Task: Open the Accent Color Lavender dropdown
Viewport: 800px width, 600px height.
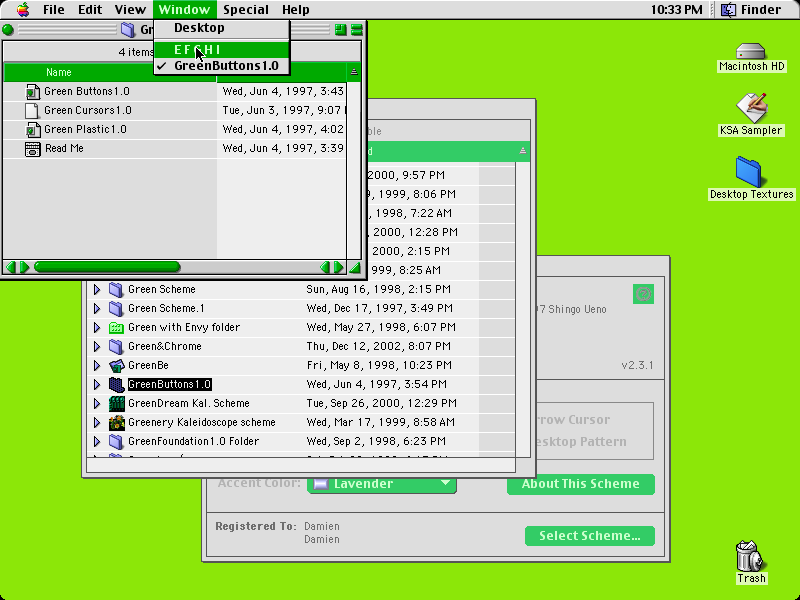Action: 382,484
